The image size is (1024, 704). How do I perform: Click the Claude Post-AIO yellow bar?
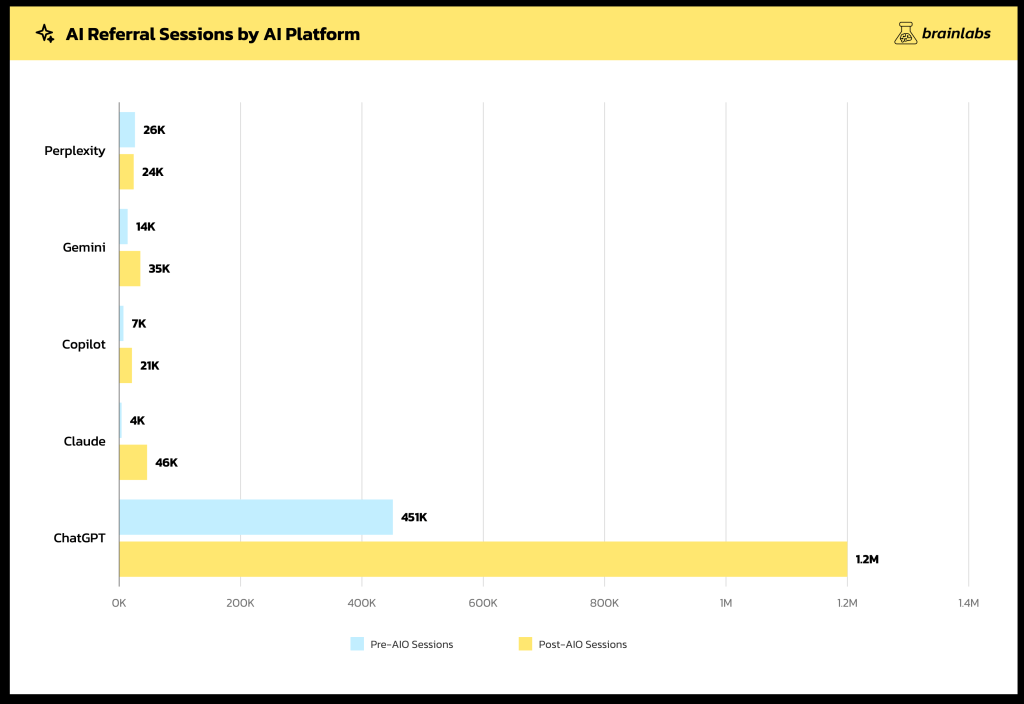tap(133, 462)
